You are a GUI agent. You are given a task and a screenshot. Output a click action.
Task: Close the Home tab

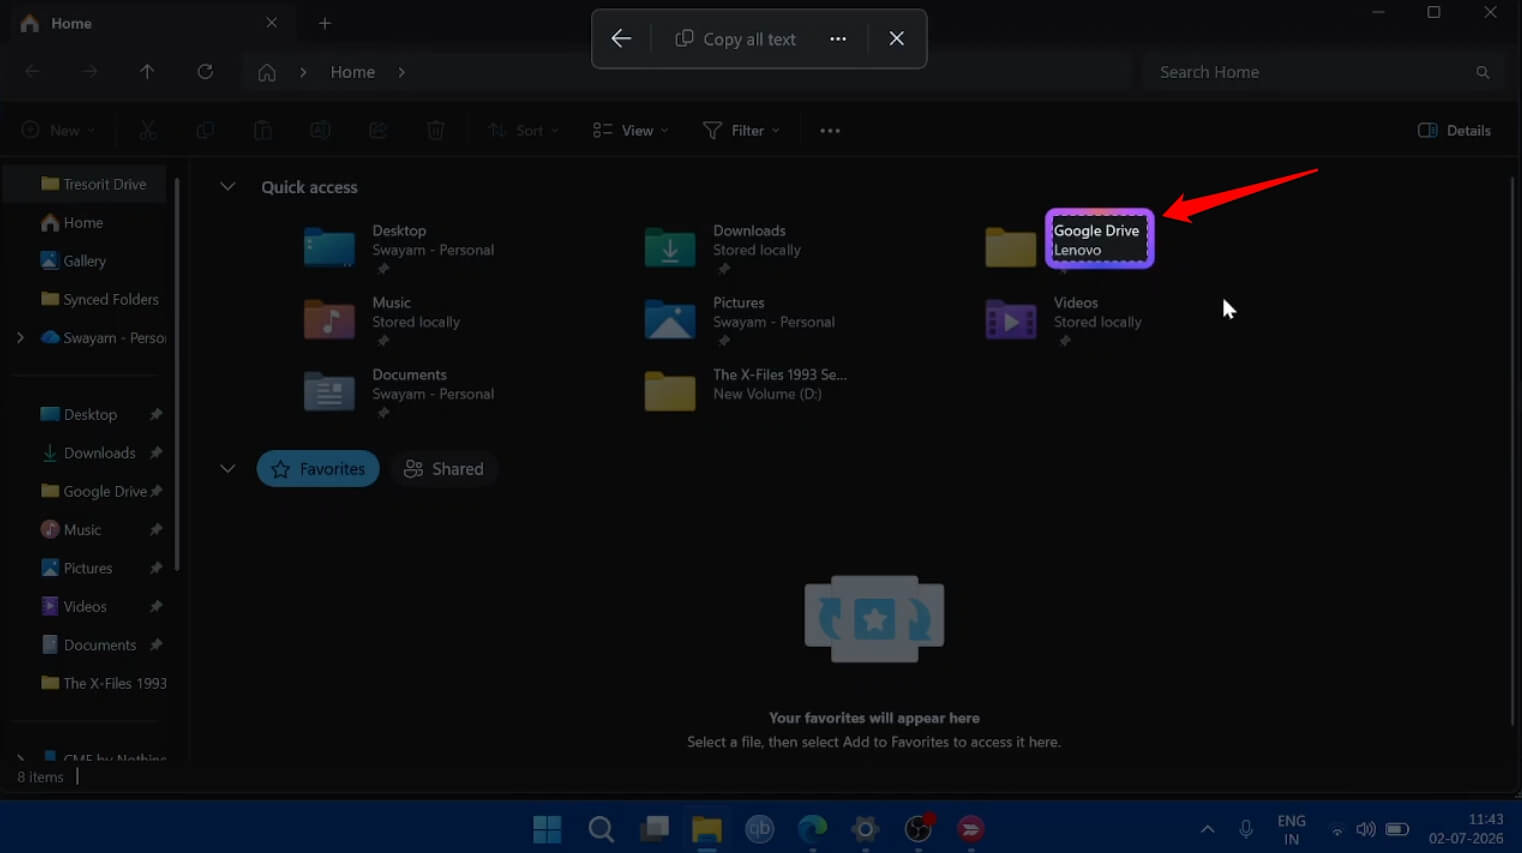pos(271,22)
